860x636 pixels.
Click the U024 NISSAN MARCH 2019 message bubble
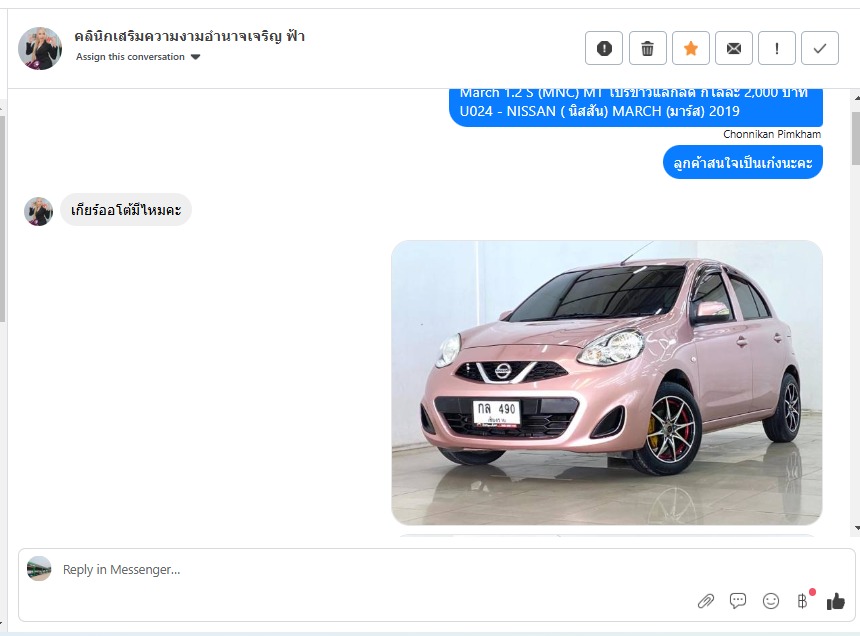(636, 107)
